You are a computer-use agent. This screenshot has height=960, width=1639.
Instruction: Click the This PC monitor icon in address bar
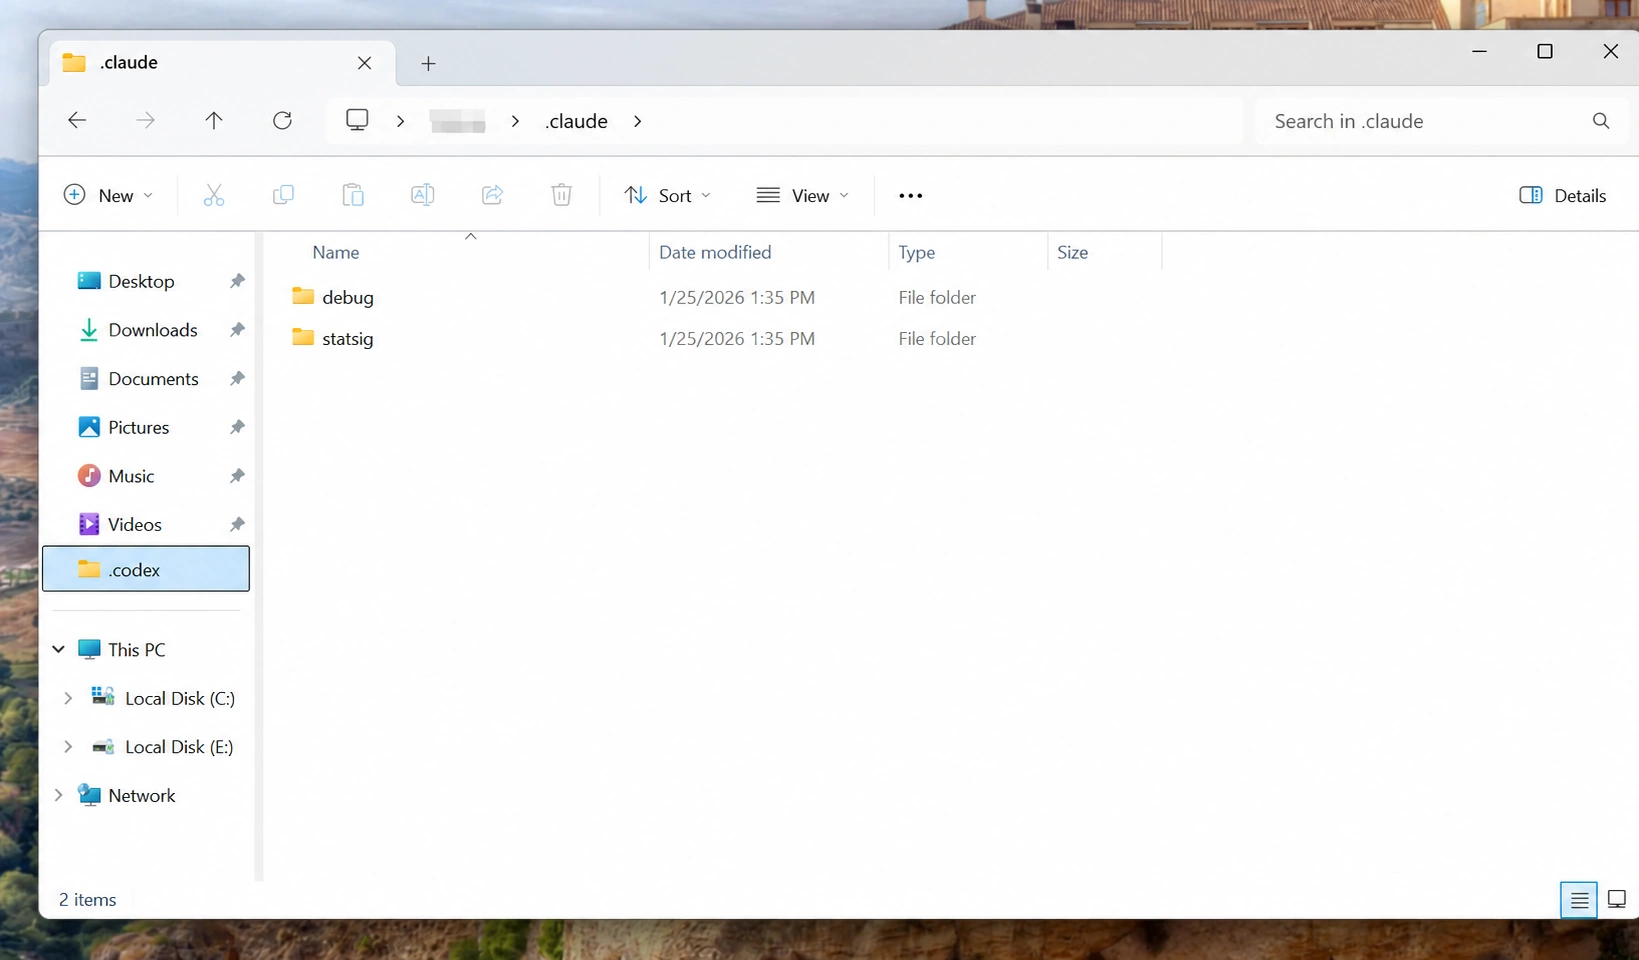pos(357,120)
